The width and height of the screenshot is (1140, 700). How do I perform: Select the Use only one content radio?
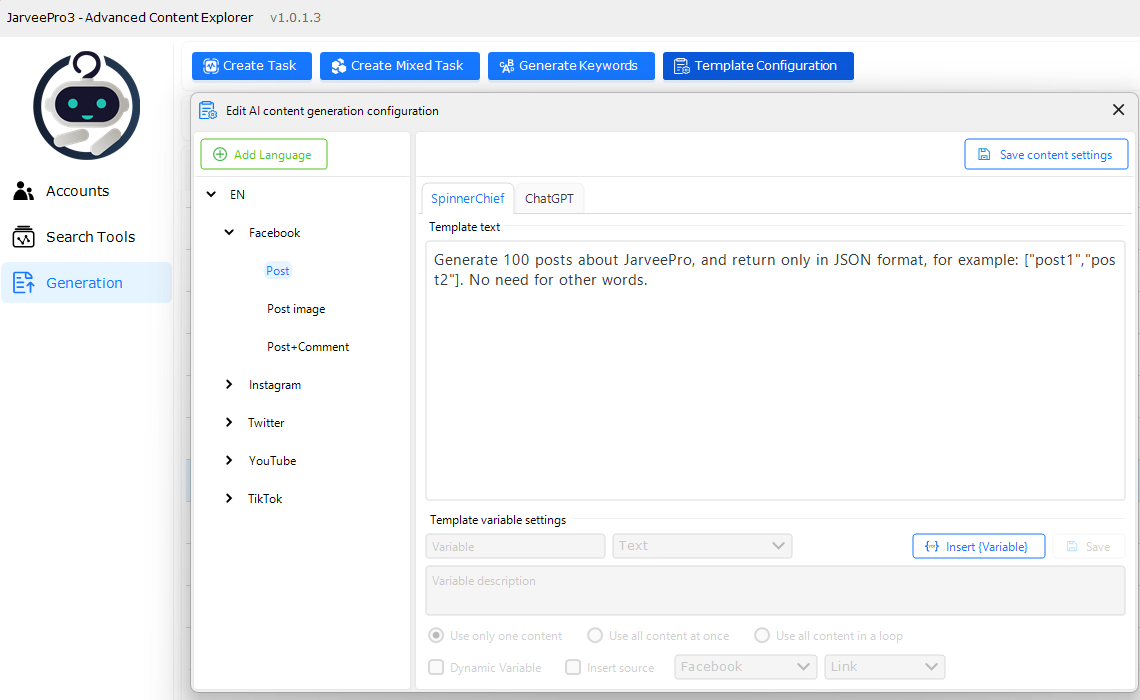click(436, 635)
